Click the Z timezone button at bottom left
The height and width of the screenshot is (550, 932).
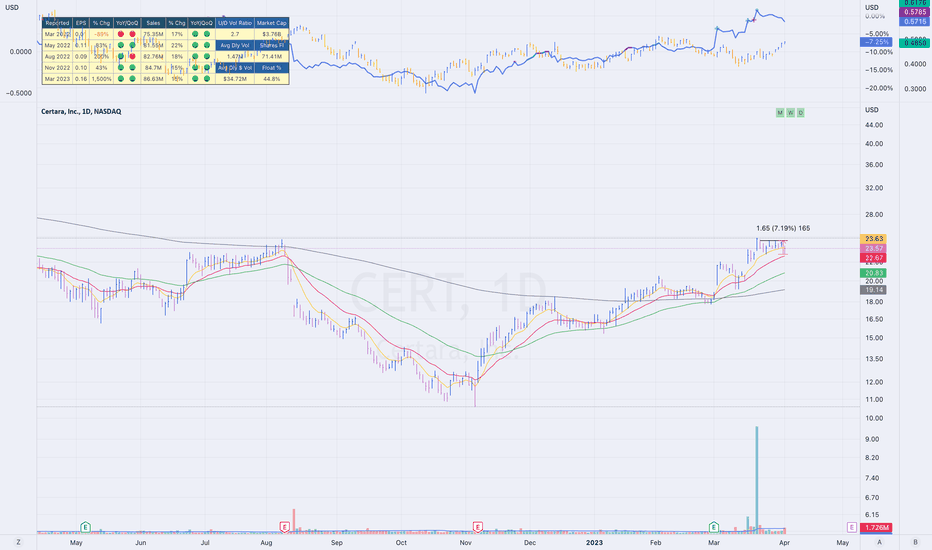coord(18,542)
